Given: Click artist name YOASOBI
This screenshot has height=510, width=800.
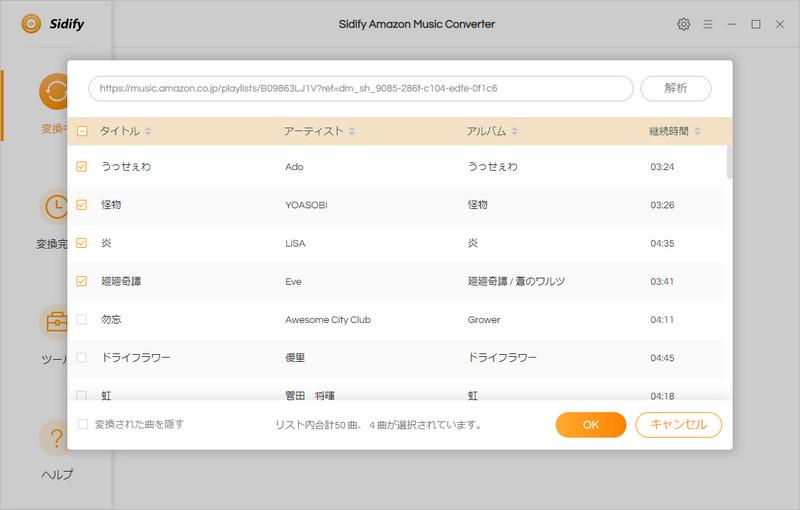Looking at the screenshot, I should 306,205.
